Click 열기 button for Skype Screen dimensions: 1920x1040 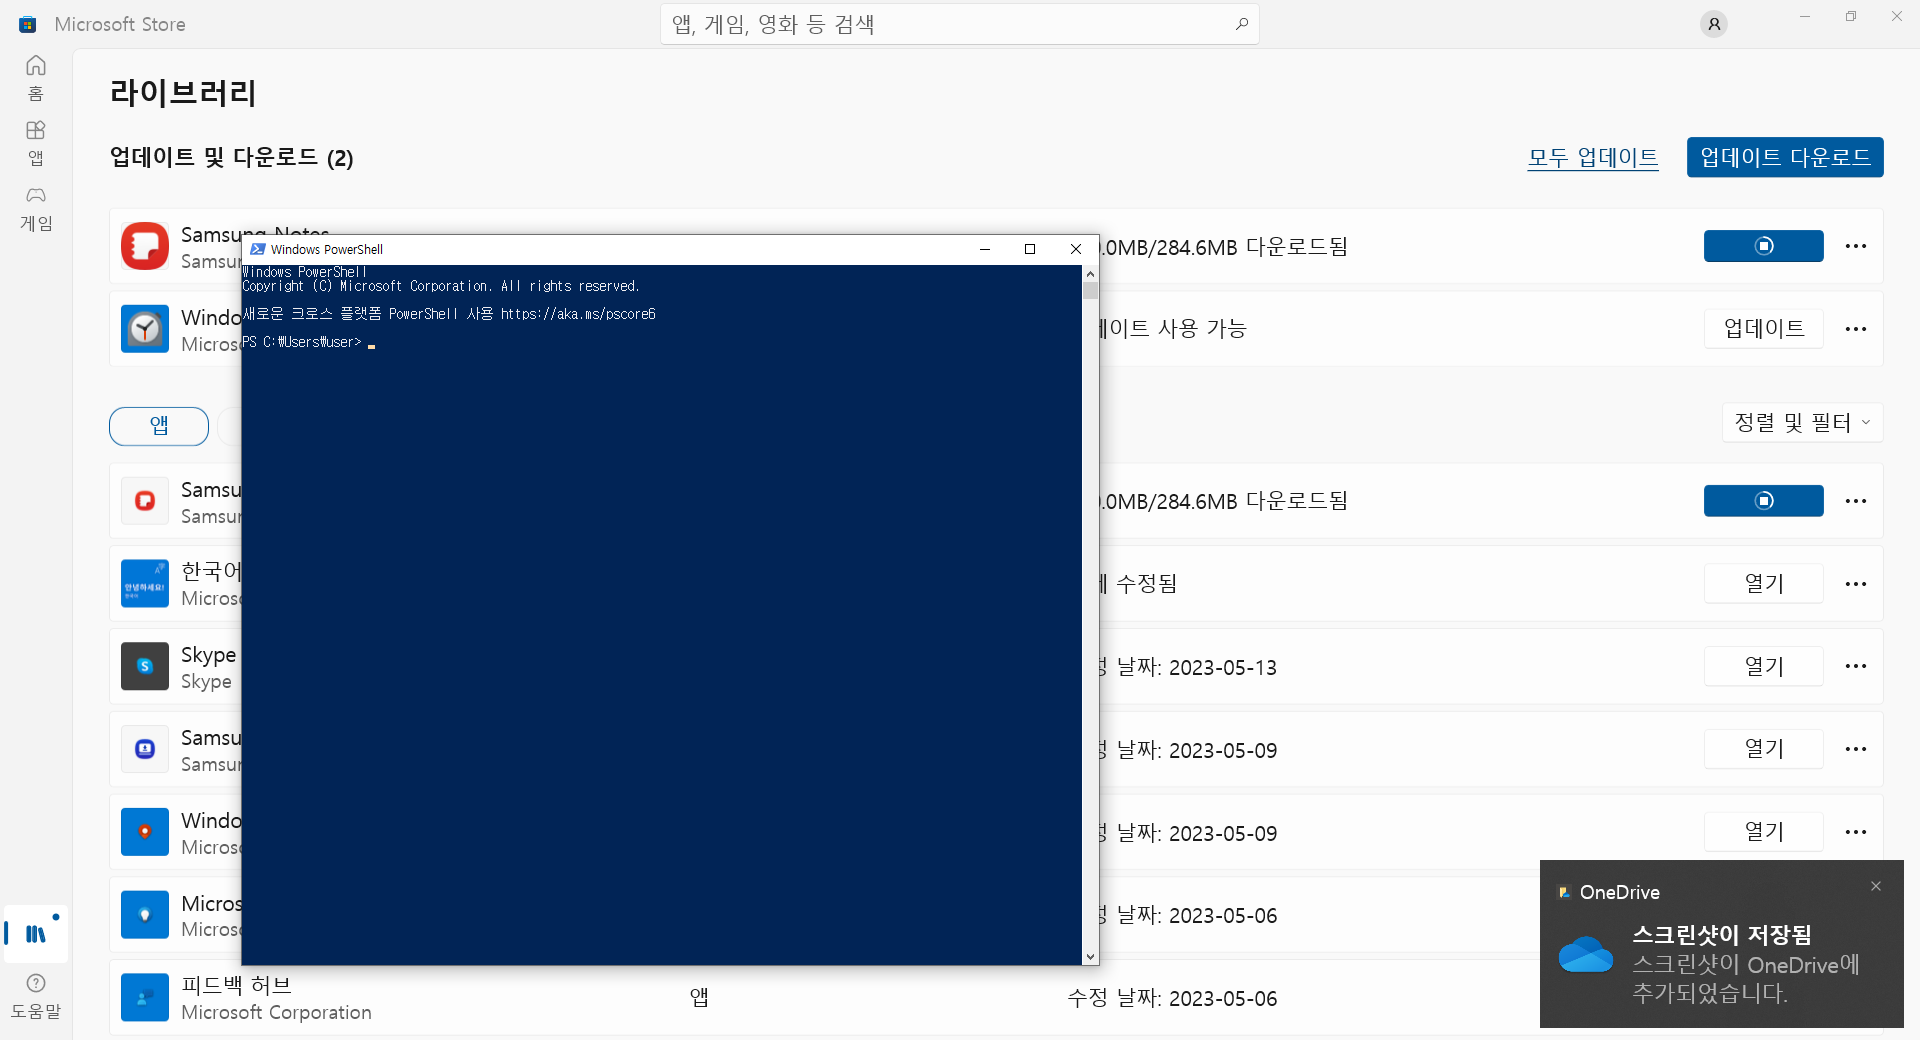point(1763,666)
